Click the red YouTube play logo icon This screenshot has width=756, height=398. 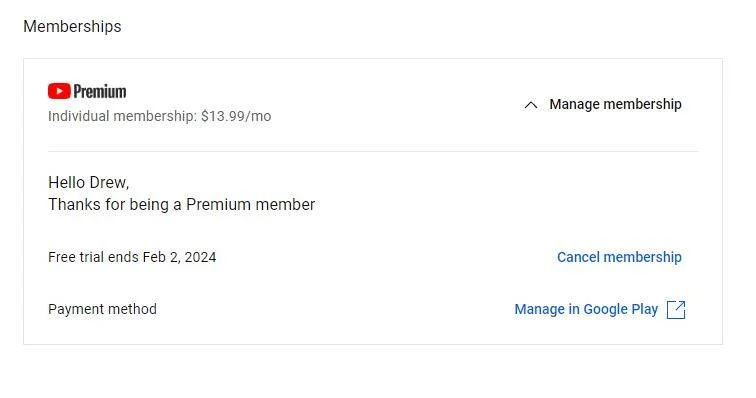59,91
